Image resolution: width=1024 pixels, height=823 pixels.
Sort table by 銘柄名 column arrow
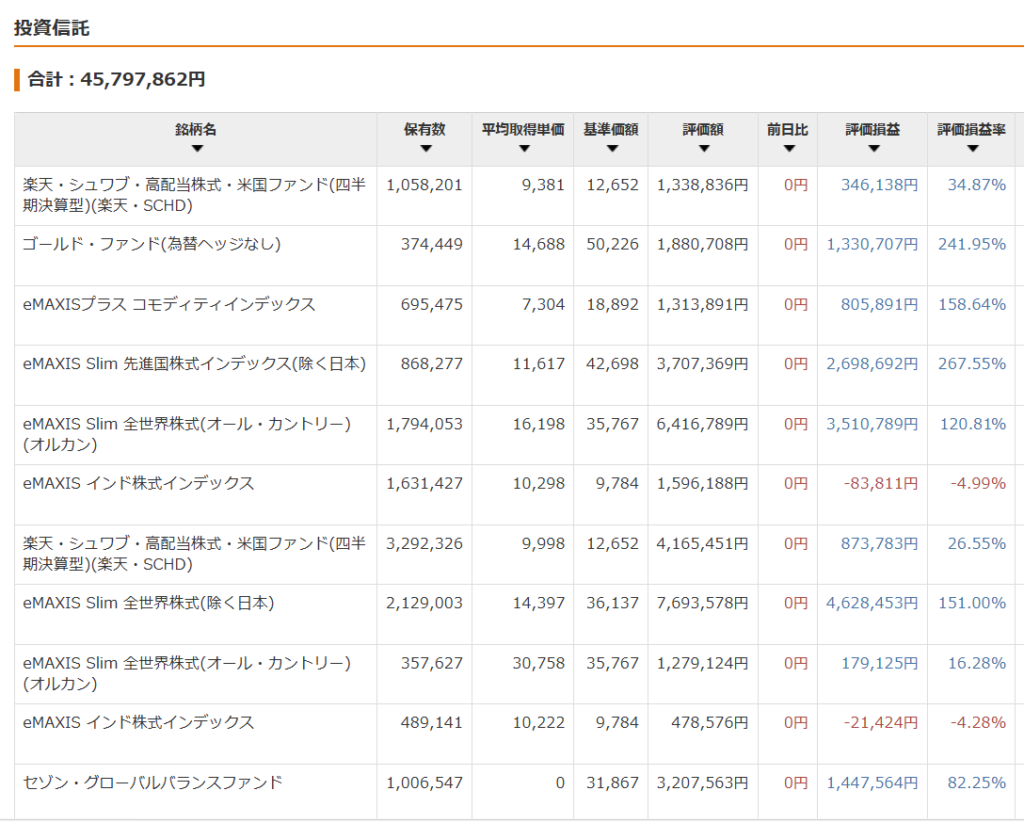[x=196, y=149]
